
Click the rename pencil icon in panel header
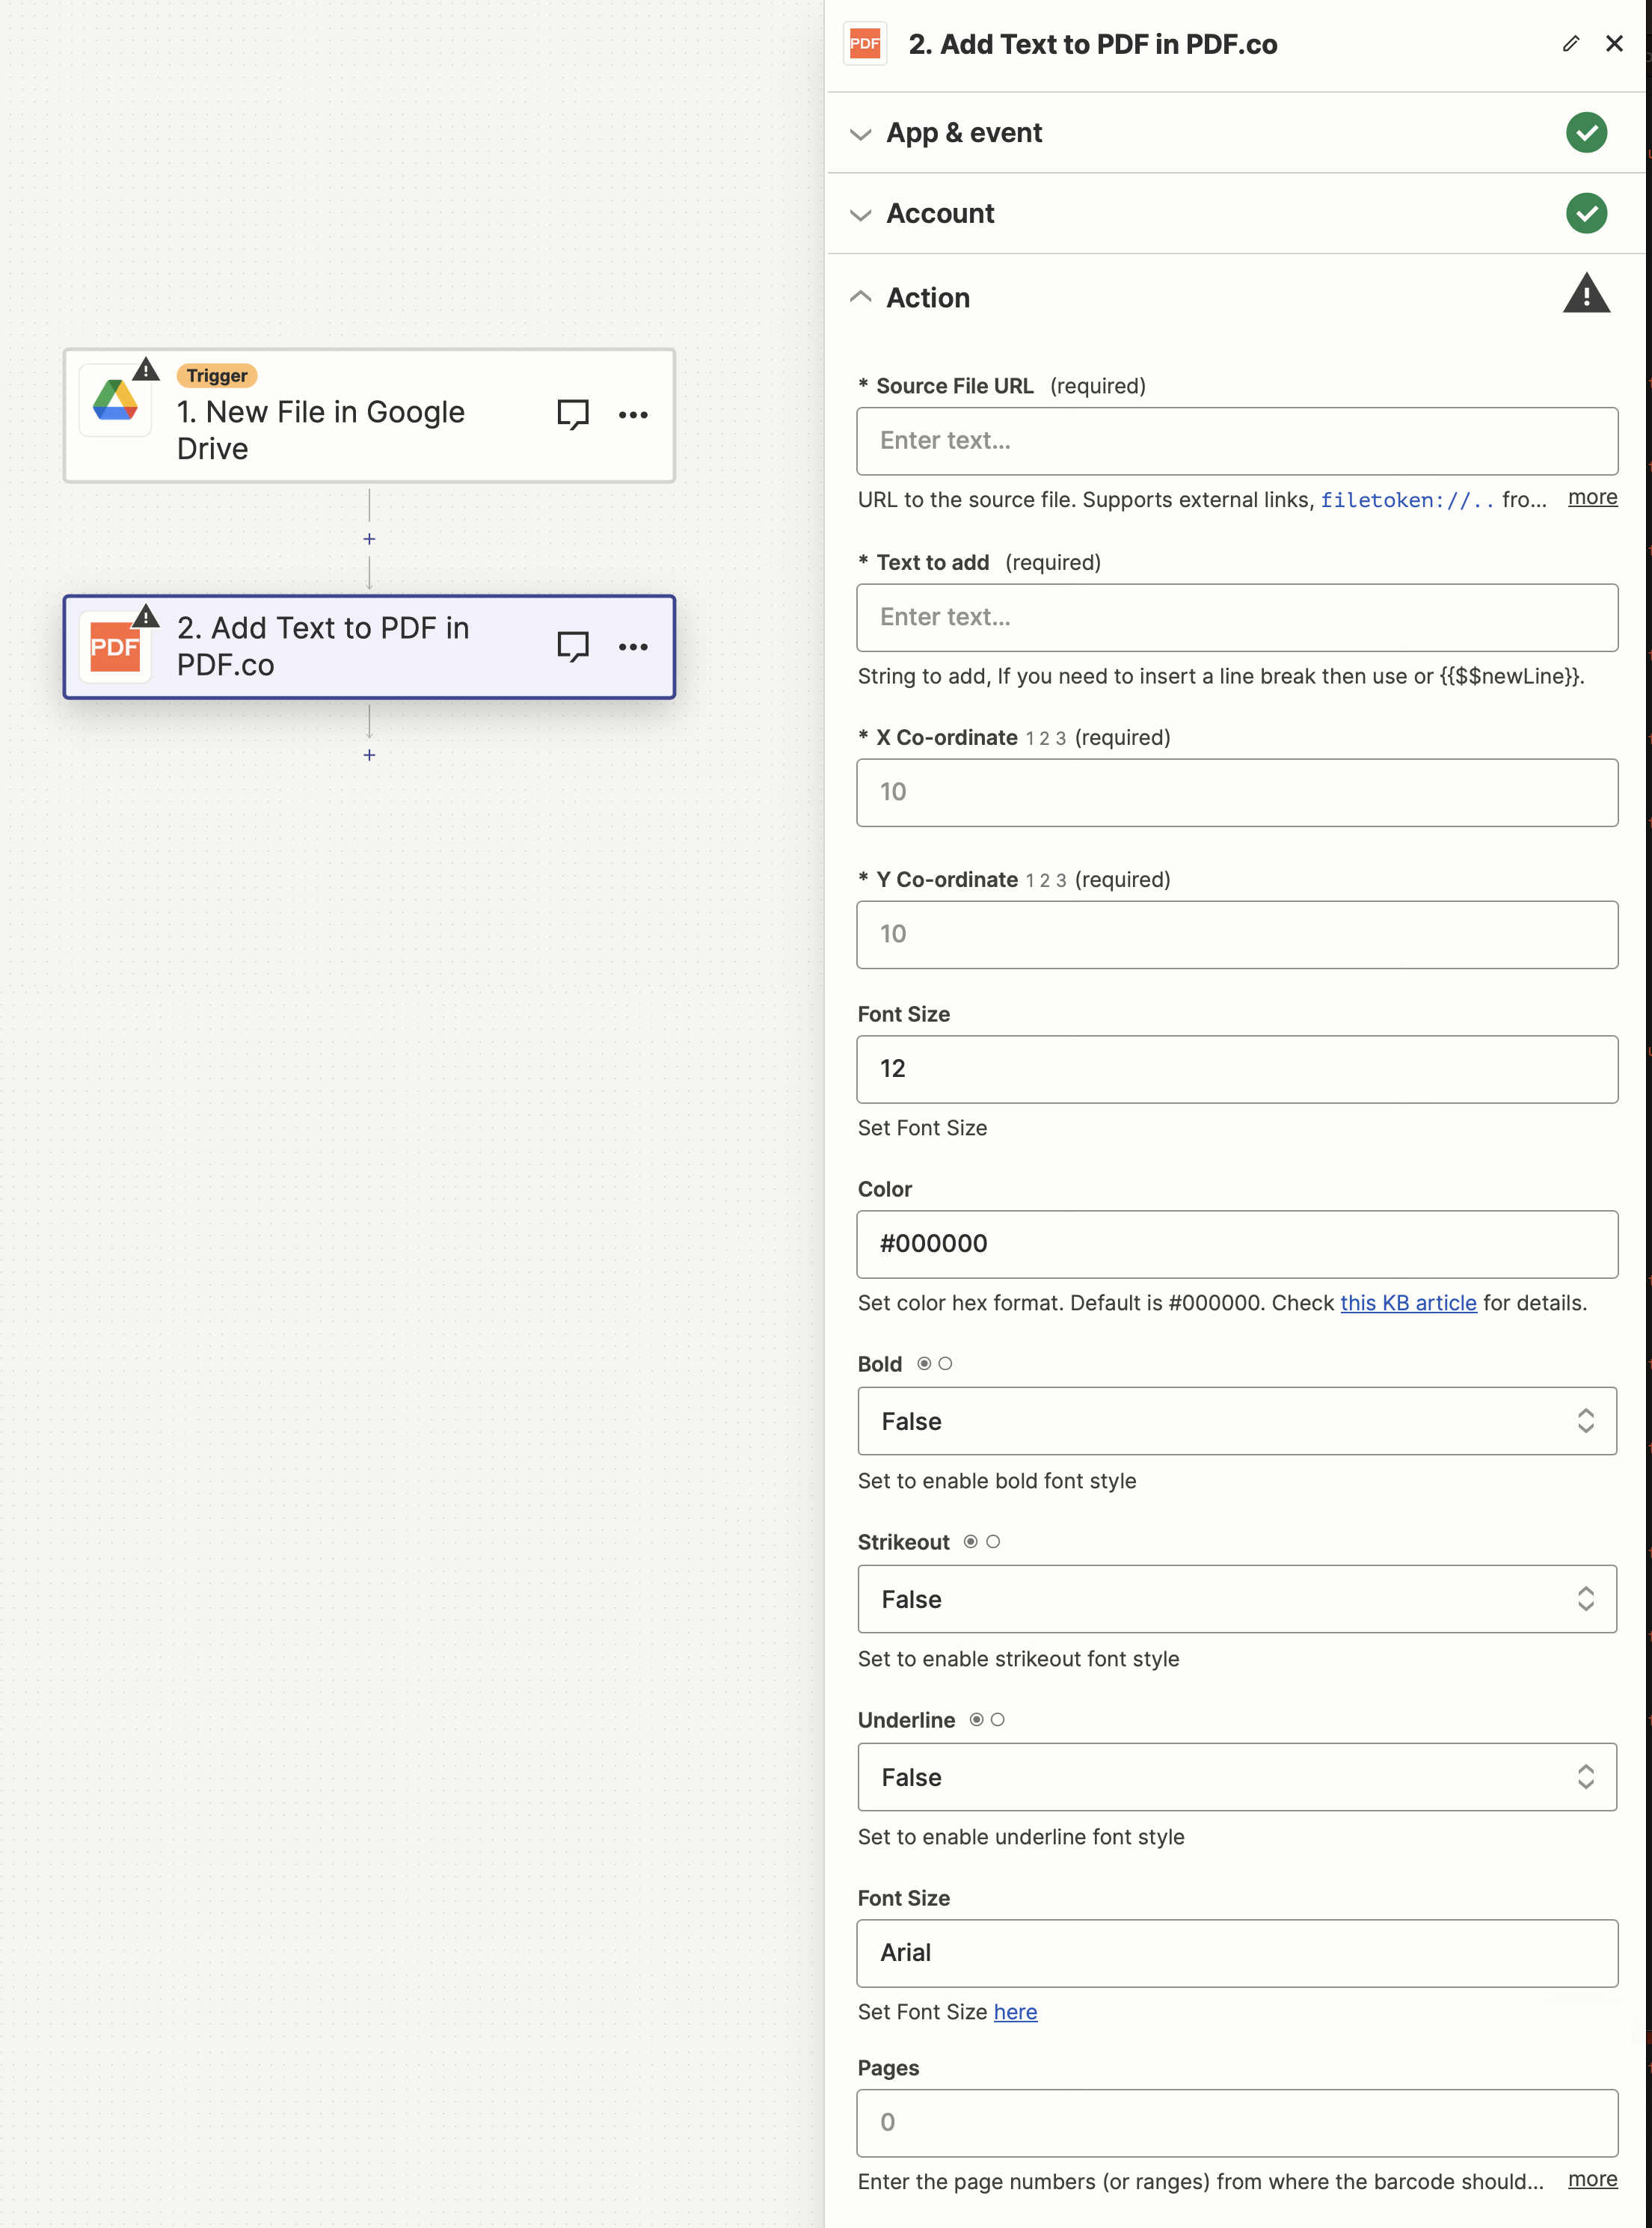(x=1570, y=44)
